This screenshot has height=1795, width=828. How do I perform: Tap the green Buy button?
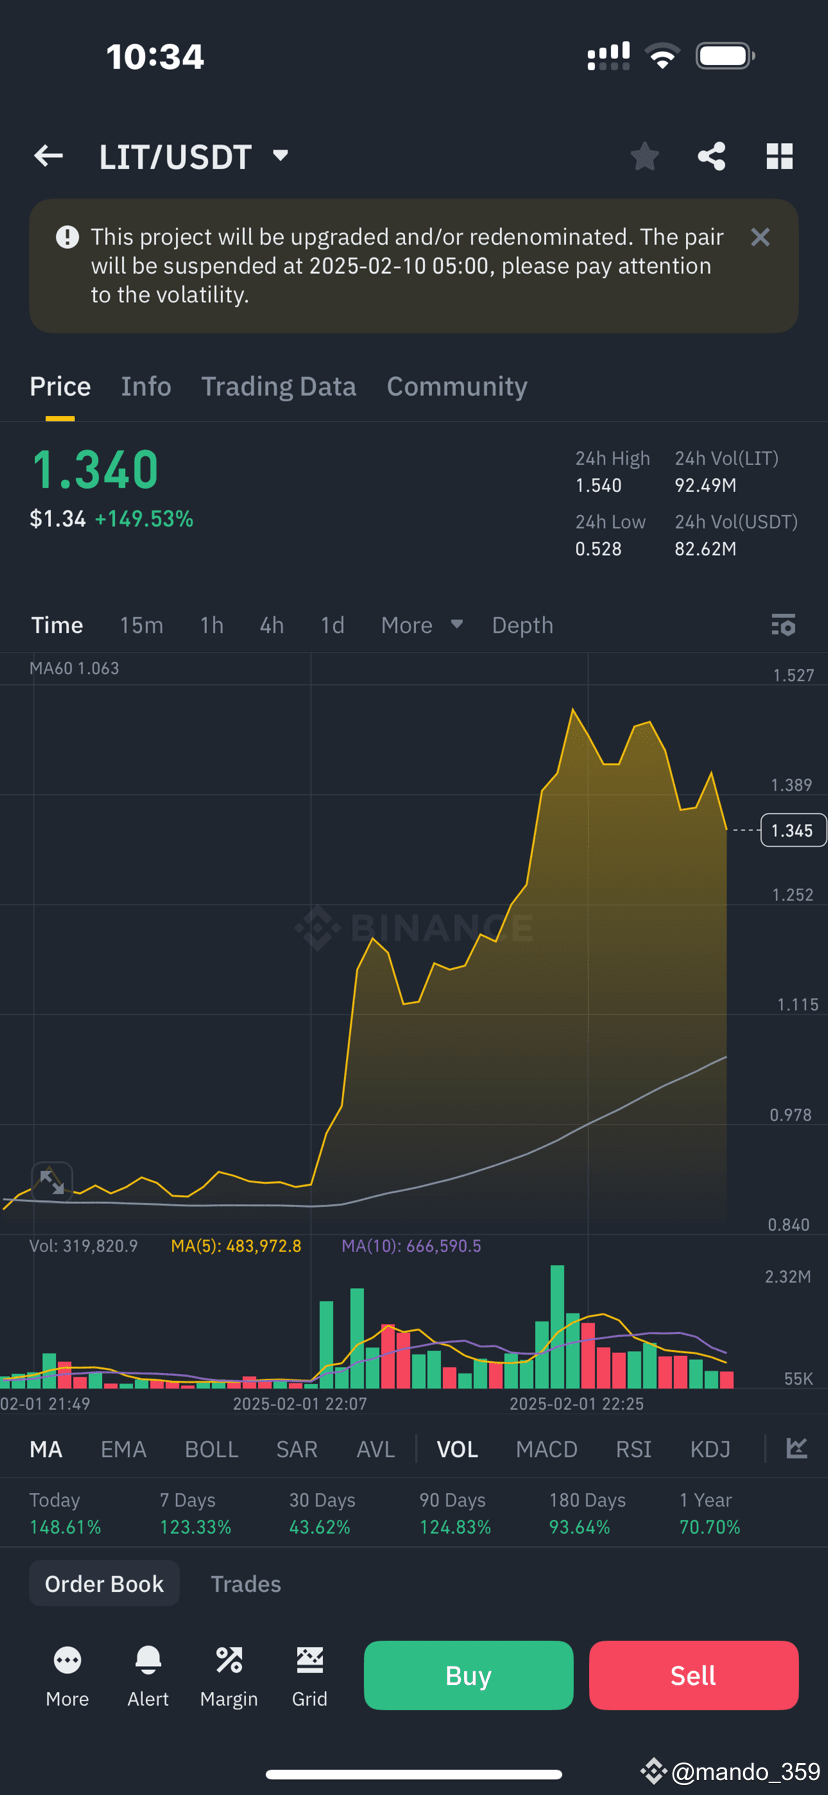(x=468, y=1675)
